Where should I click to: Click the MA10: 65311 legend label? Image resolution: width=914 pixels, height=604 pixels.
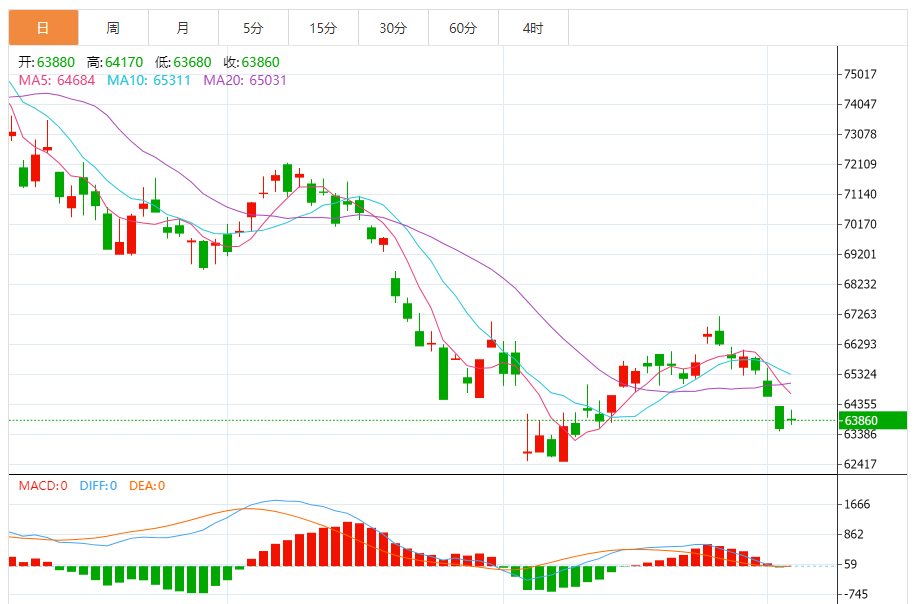(149, 80)
